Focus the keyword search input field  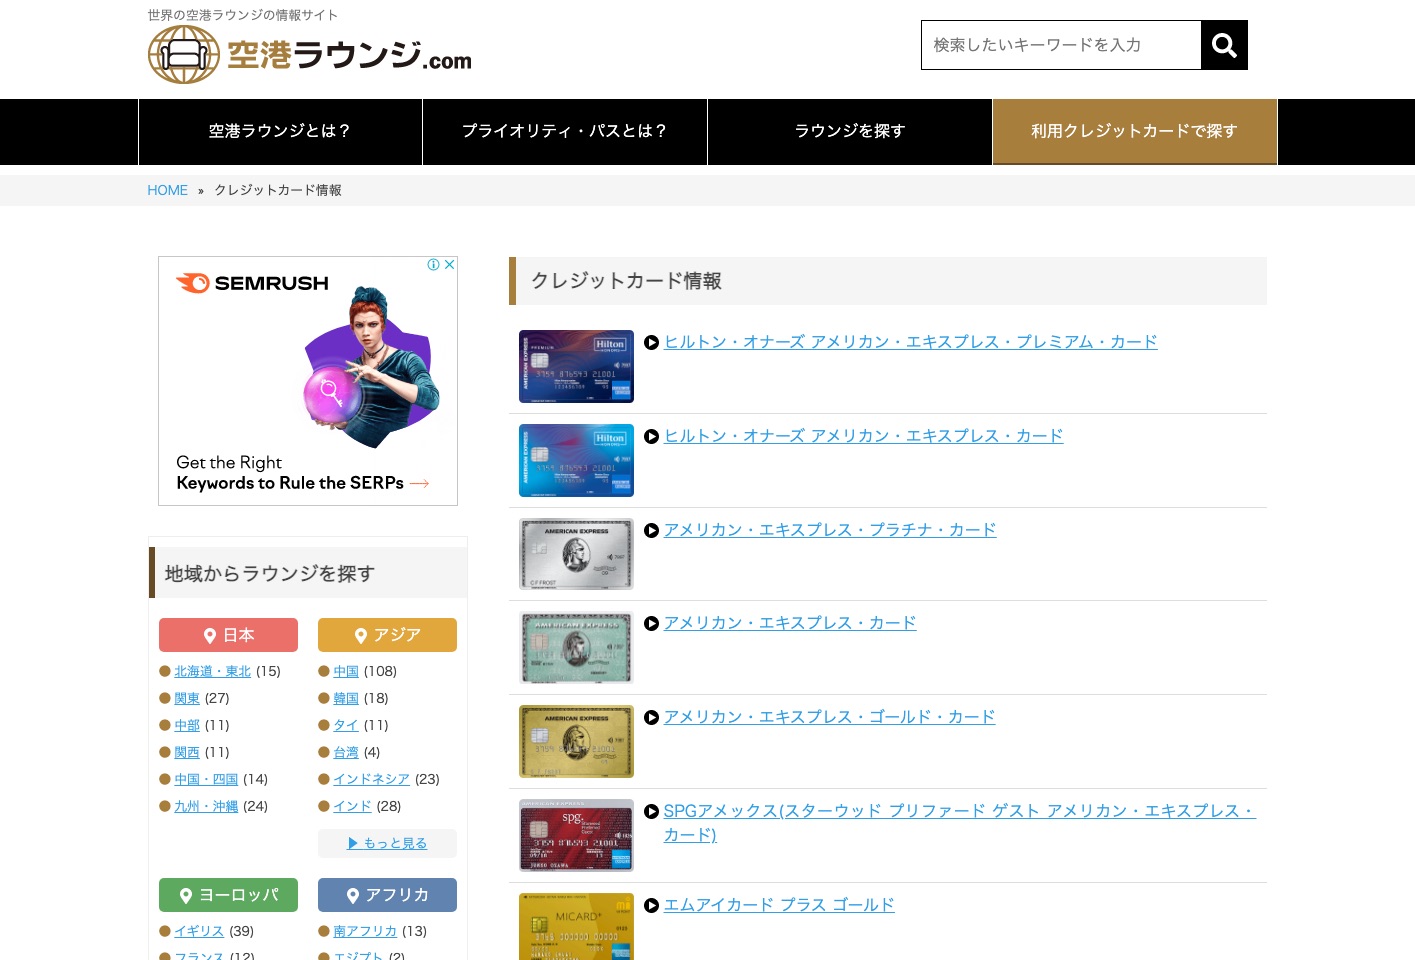tap(1060, 45)
